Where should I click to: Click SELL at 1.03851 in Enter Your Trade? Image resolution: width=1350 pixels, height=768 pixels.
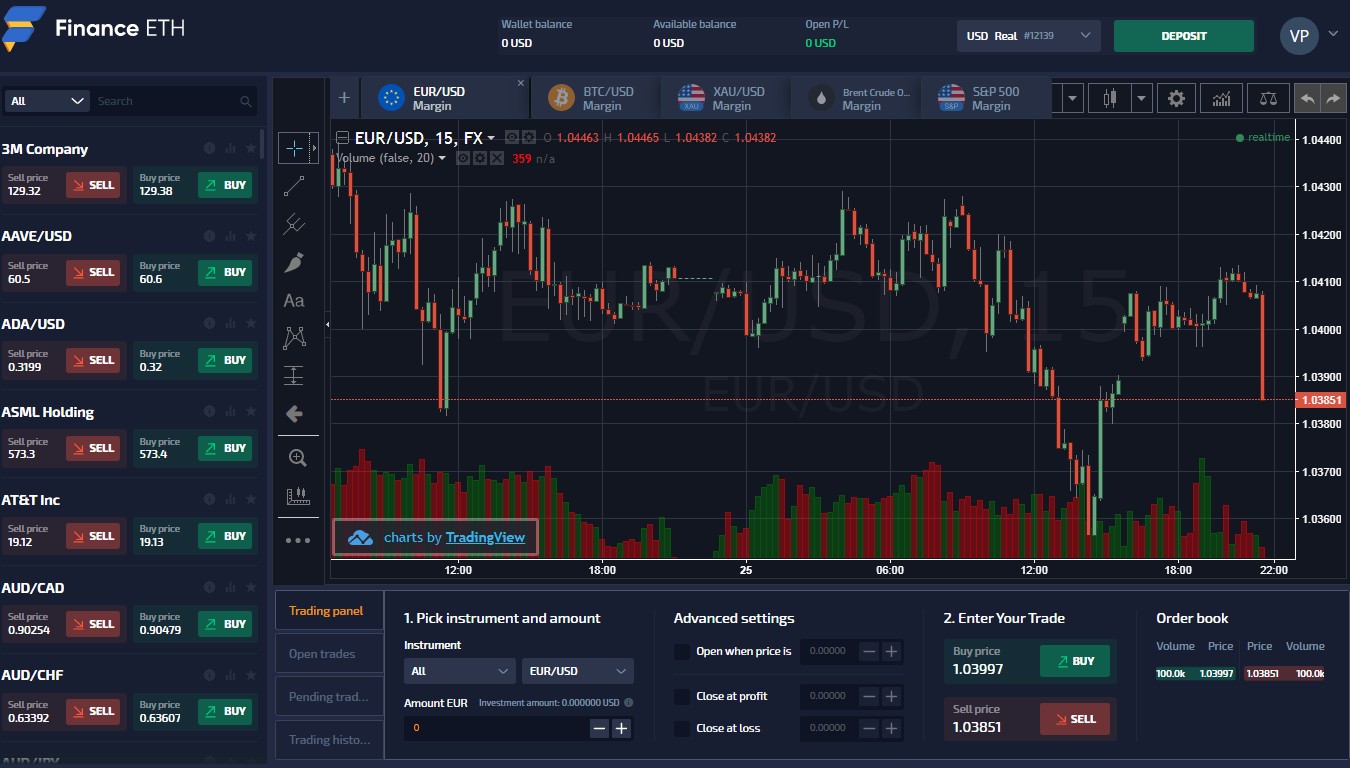click(1075, 719)
